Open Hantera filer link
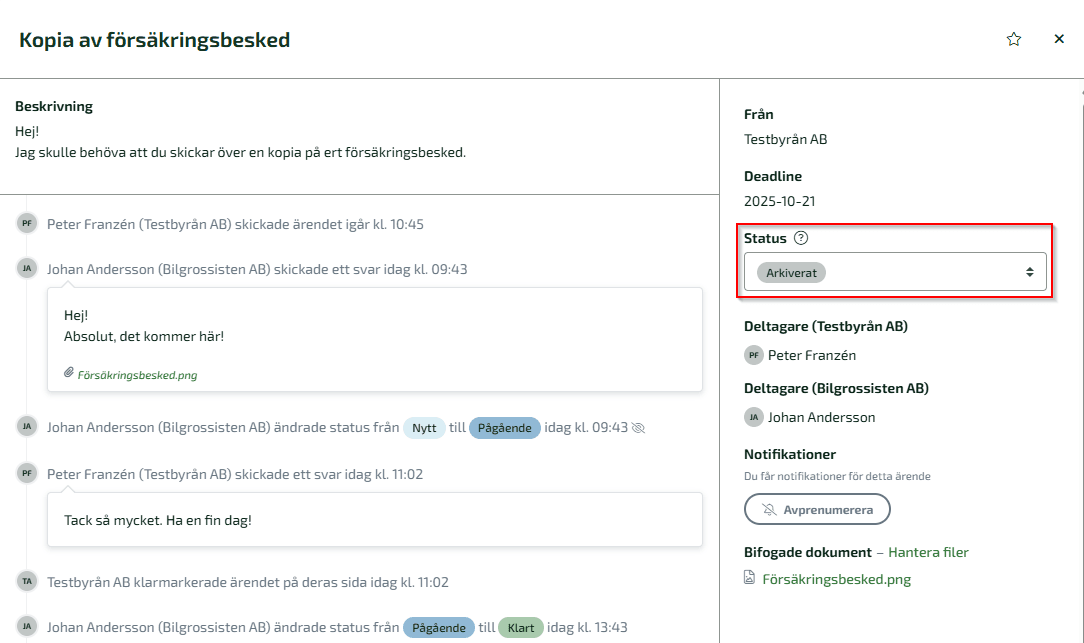This screenshot has height=643, width=1084. (928, 552)
